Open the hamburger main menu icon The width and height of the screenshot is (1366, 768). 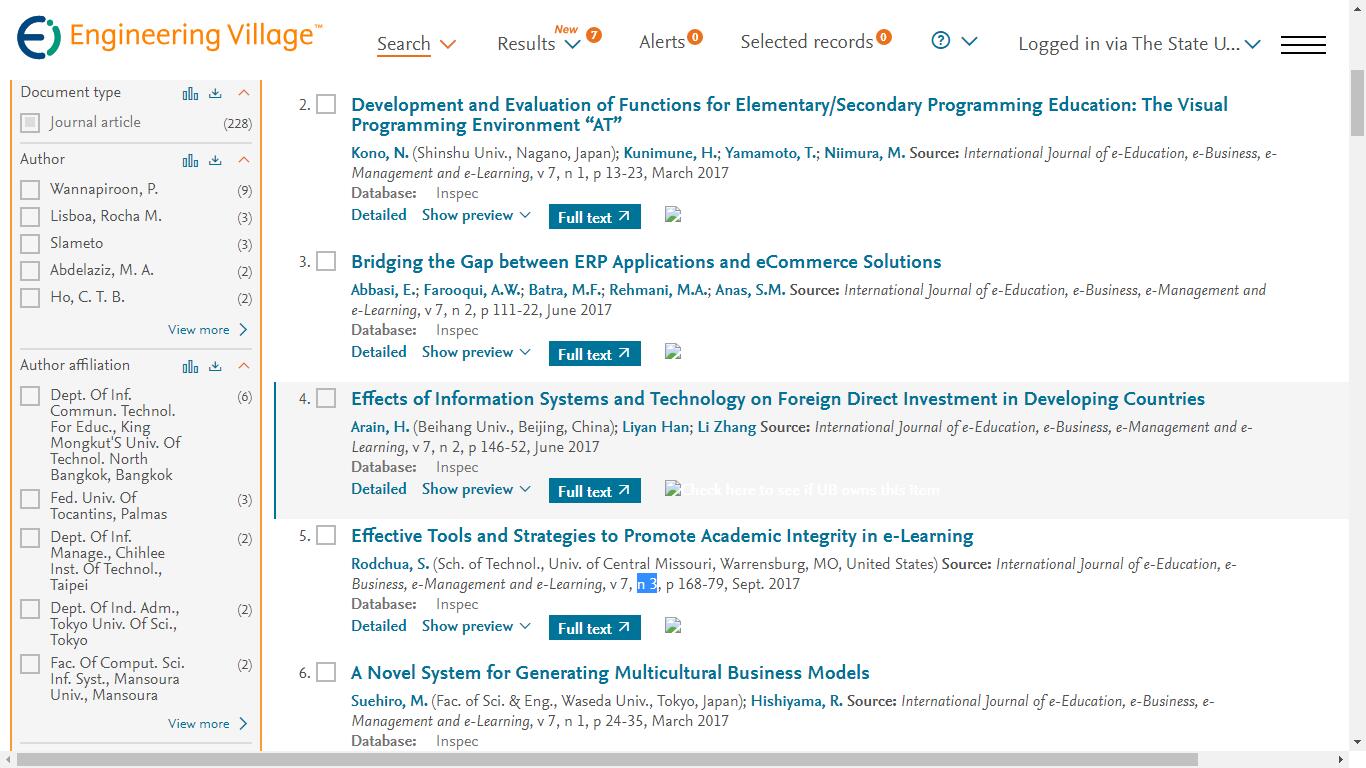1303,44
